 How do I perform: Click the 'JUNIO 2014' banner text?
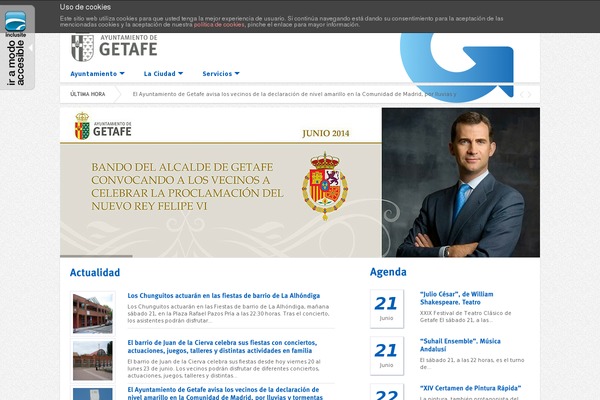326,133
